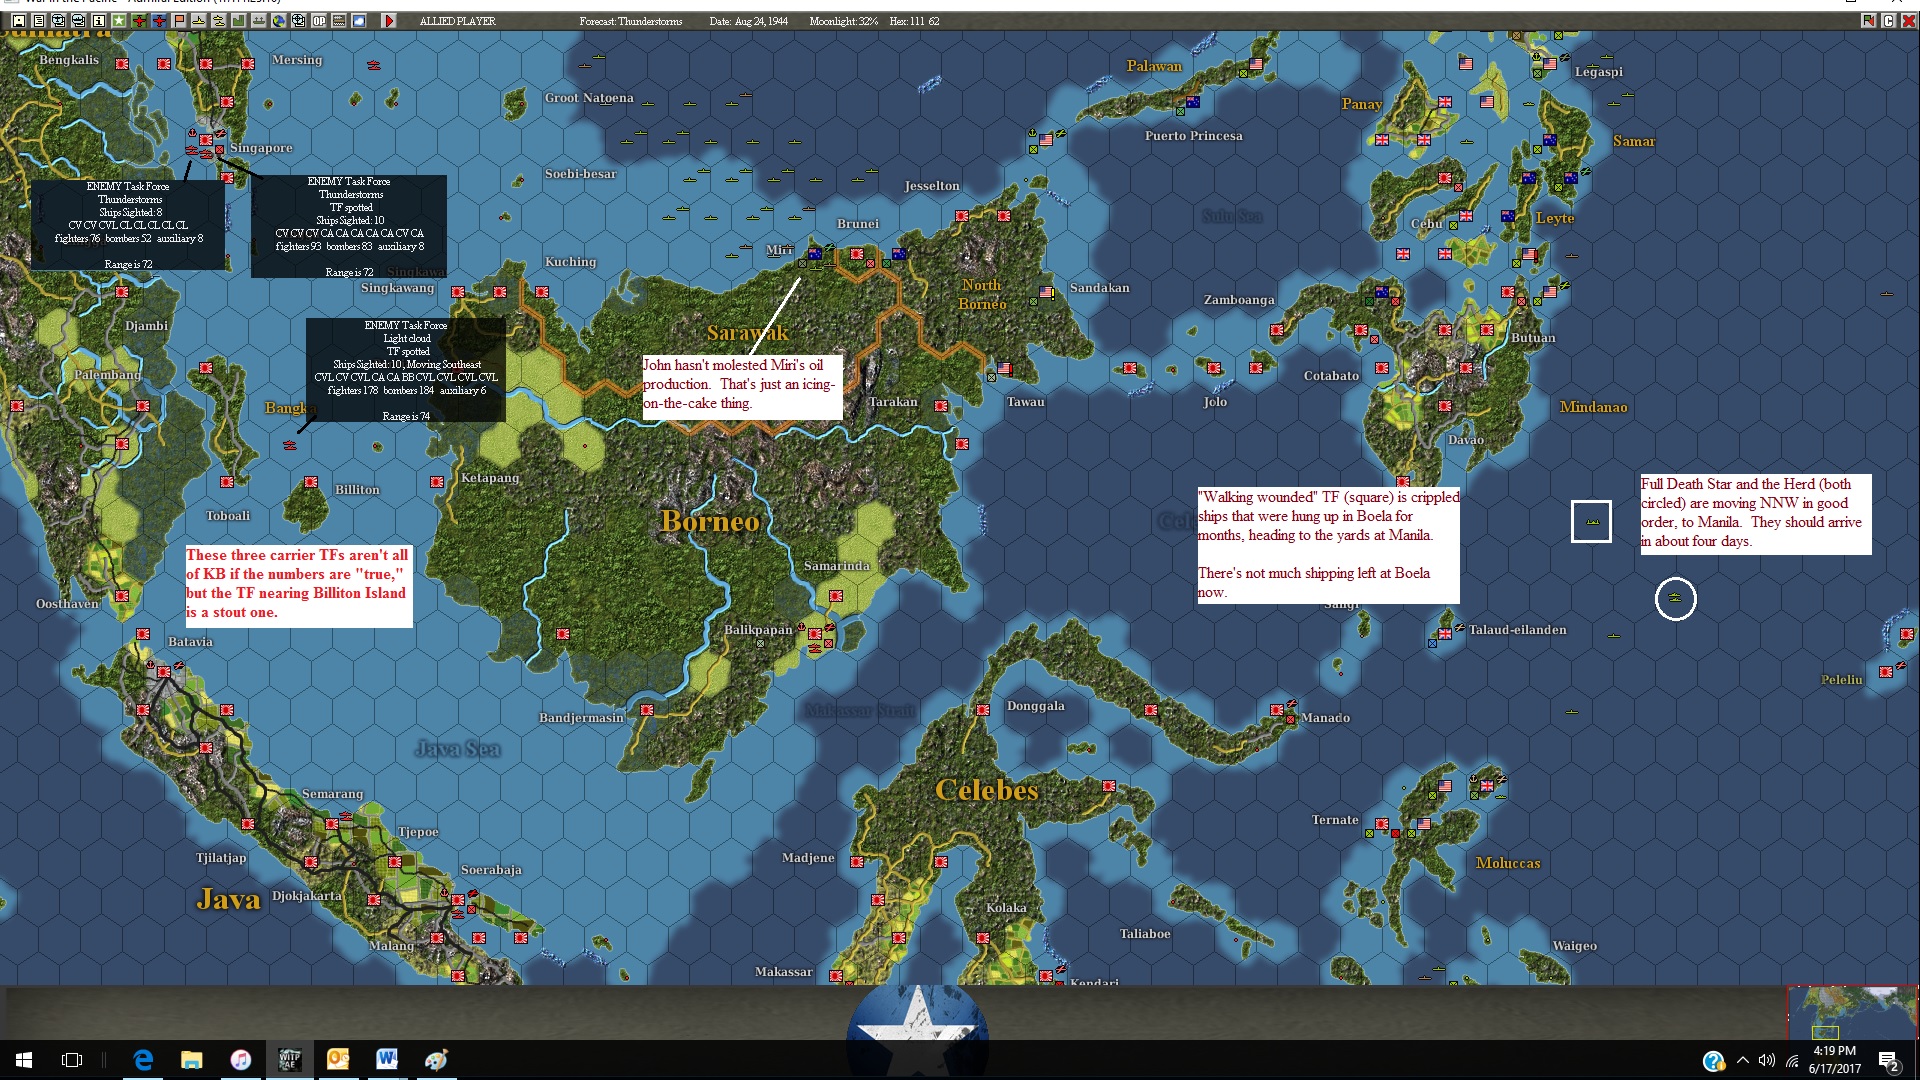
Task: Switch to the WITP AE taskbar item
Action: tap(289, 1060)
